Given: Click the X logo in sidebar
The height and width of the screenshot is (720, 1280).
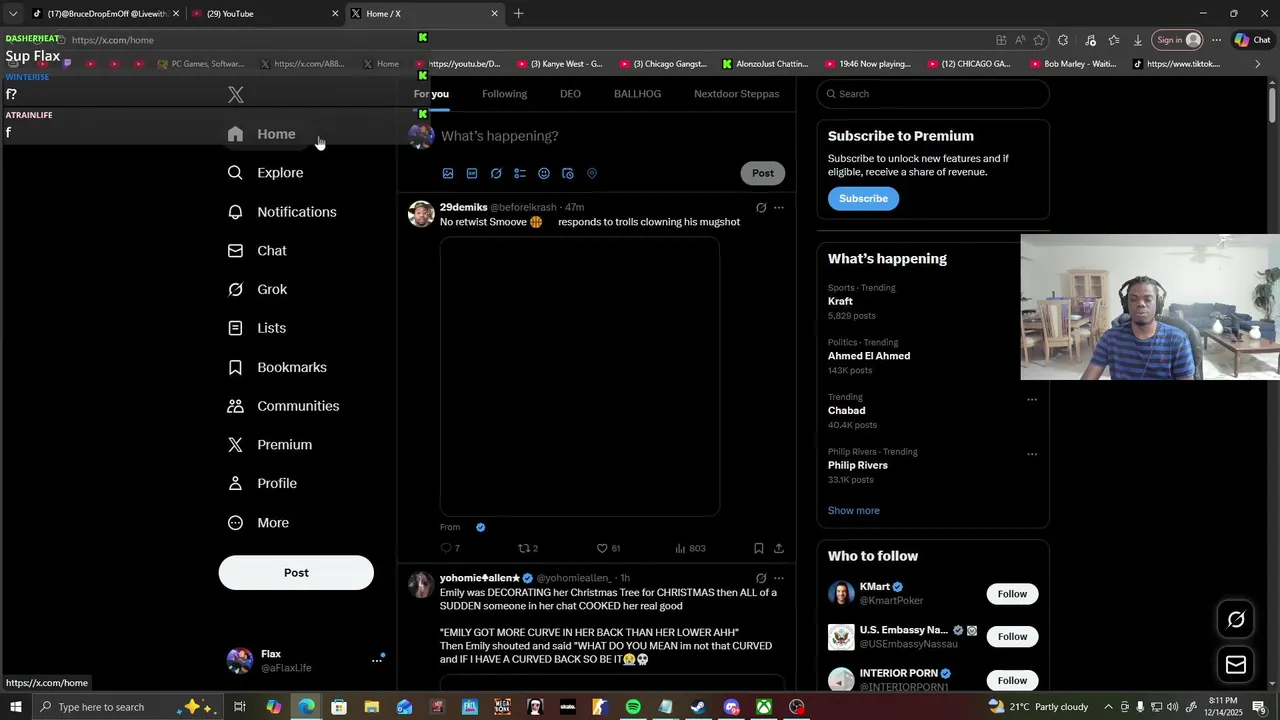Looking at the screenshot, I should 236,95.
